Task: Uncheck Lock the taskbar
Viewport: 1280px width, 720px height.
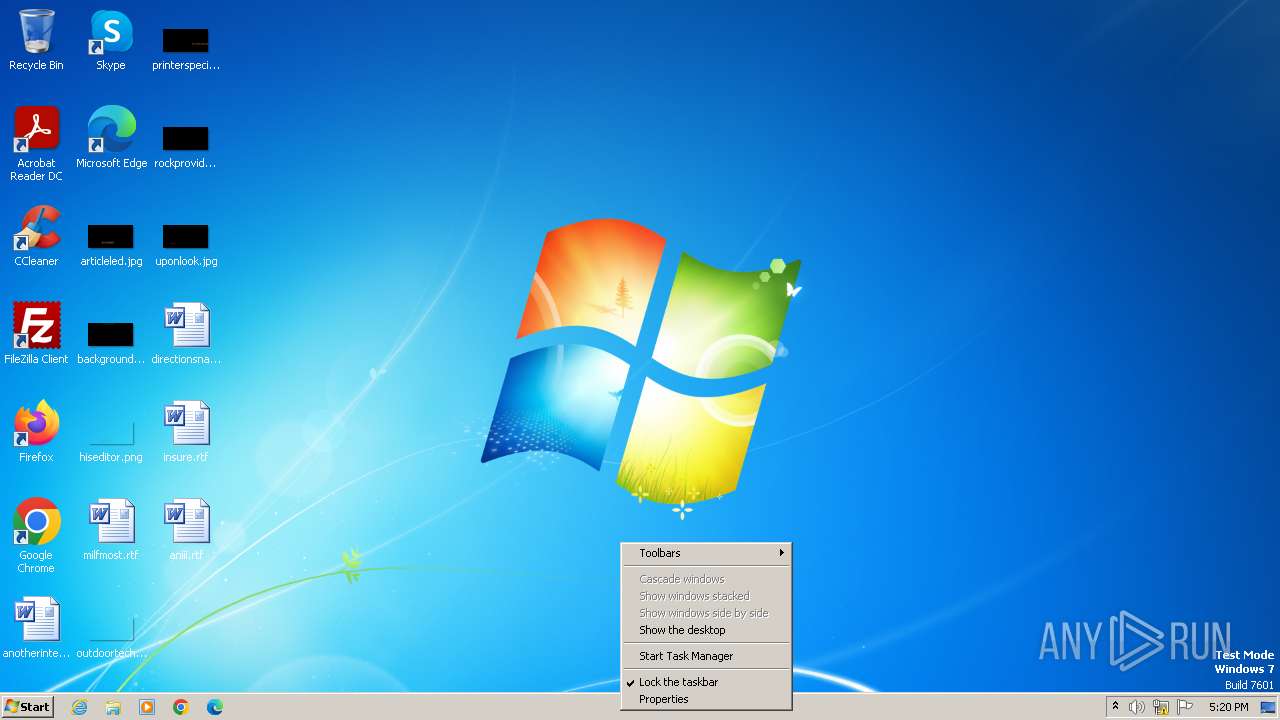Action: [x=706, y=682]
